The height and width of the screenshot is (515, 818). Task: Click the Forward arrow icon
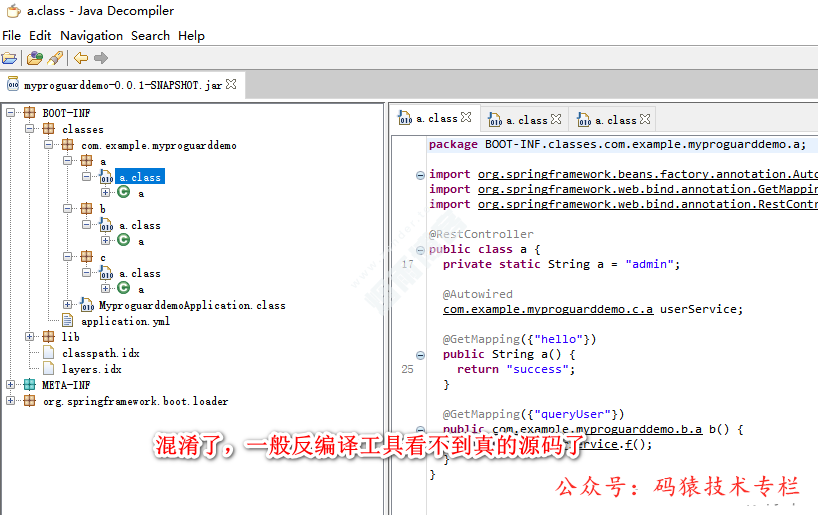[x=103, y=58]
